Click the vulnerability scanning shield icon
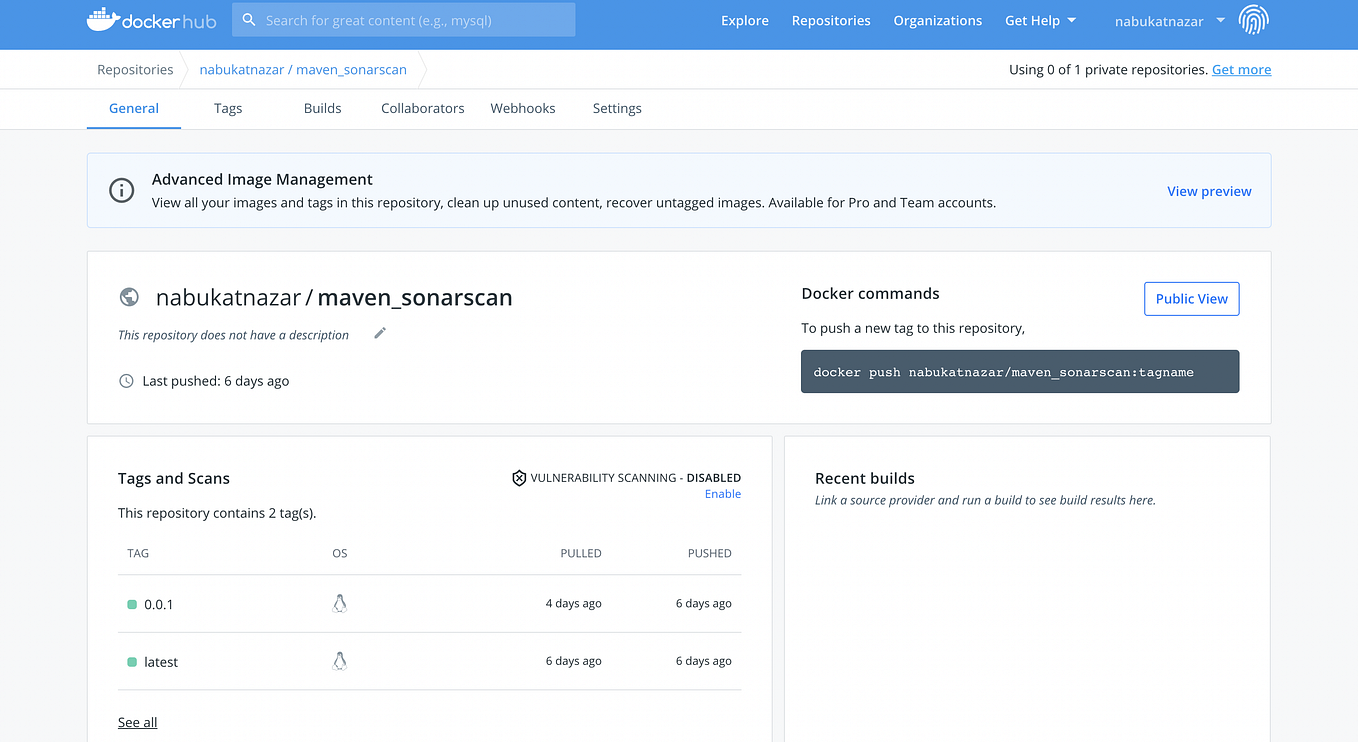The image size is (1358, 742). 518,477
